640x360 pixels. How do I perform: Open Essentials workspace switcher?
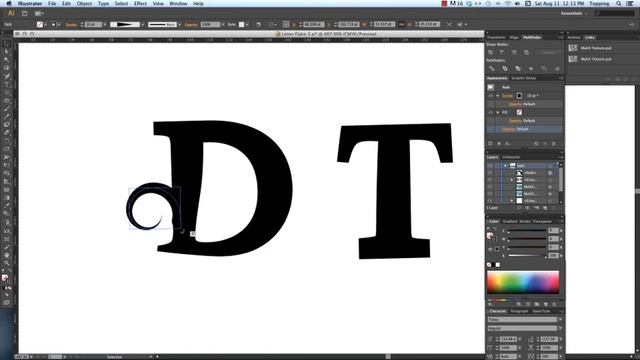pyautogui.click(x=574, y=13)
